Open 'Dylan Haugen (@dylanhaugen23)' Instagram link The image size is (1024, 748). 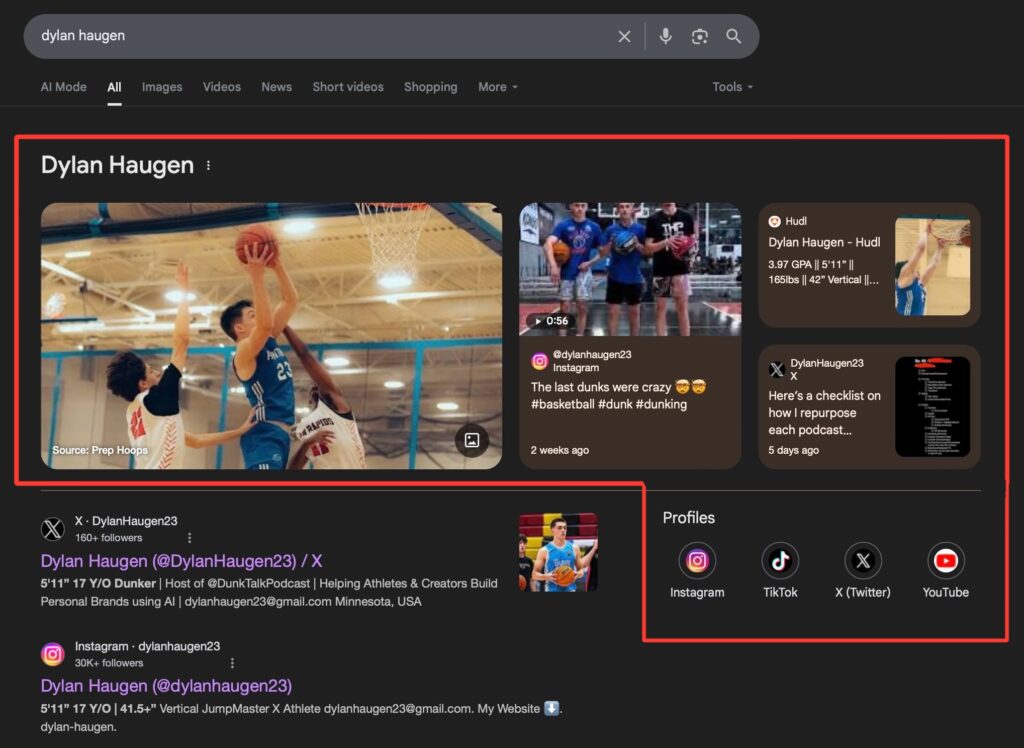[166, 686]
